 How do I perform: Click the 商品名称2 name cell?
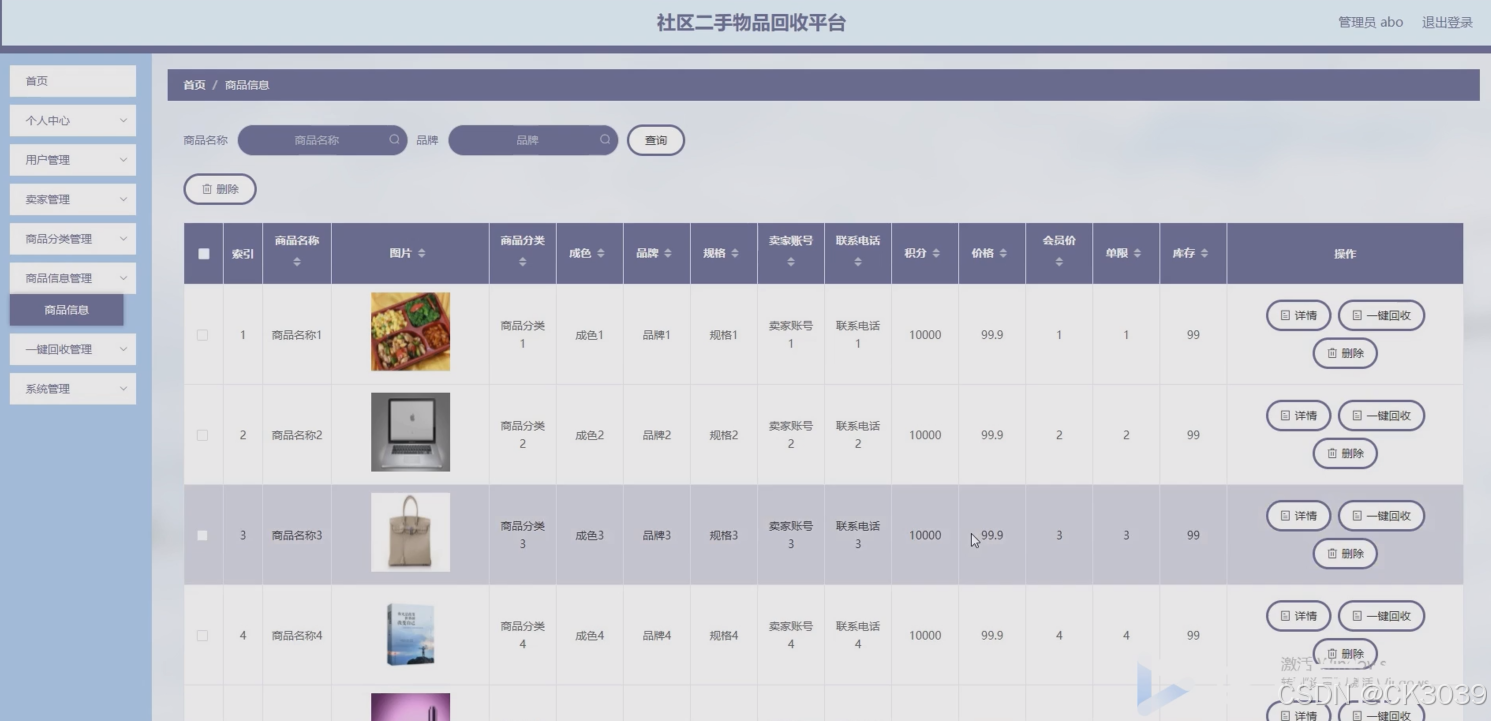coord(297,435)
